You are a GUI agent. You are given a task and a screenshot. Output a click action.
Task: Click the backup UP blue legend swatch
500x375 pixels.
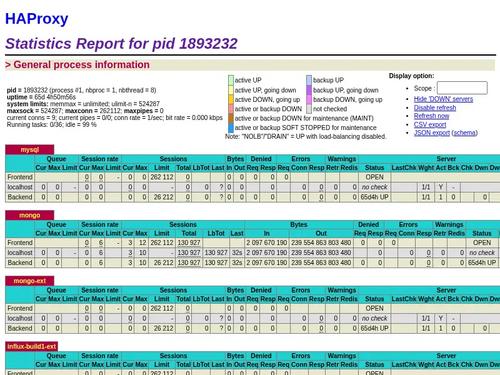pyautogui.click(x=309, y=80)
